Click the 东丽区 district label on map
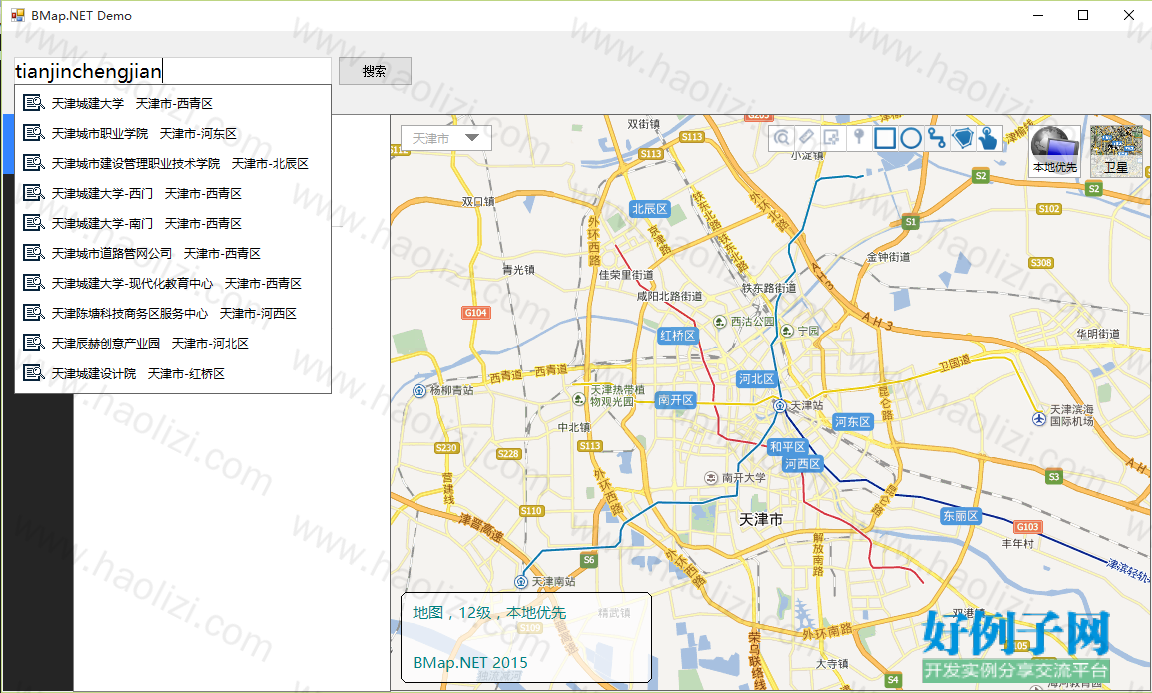Viewport: 1152px width, 693px height. point(961,516)
